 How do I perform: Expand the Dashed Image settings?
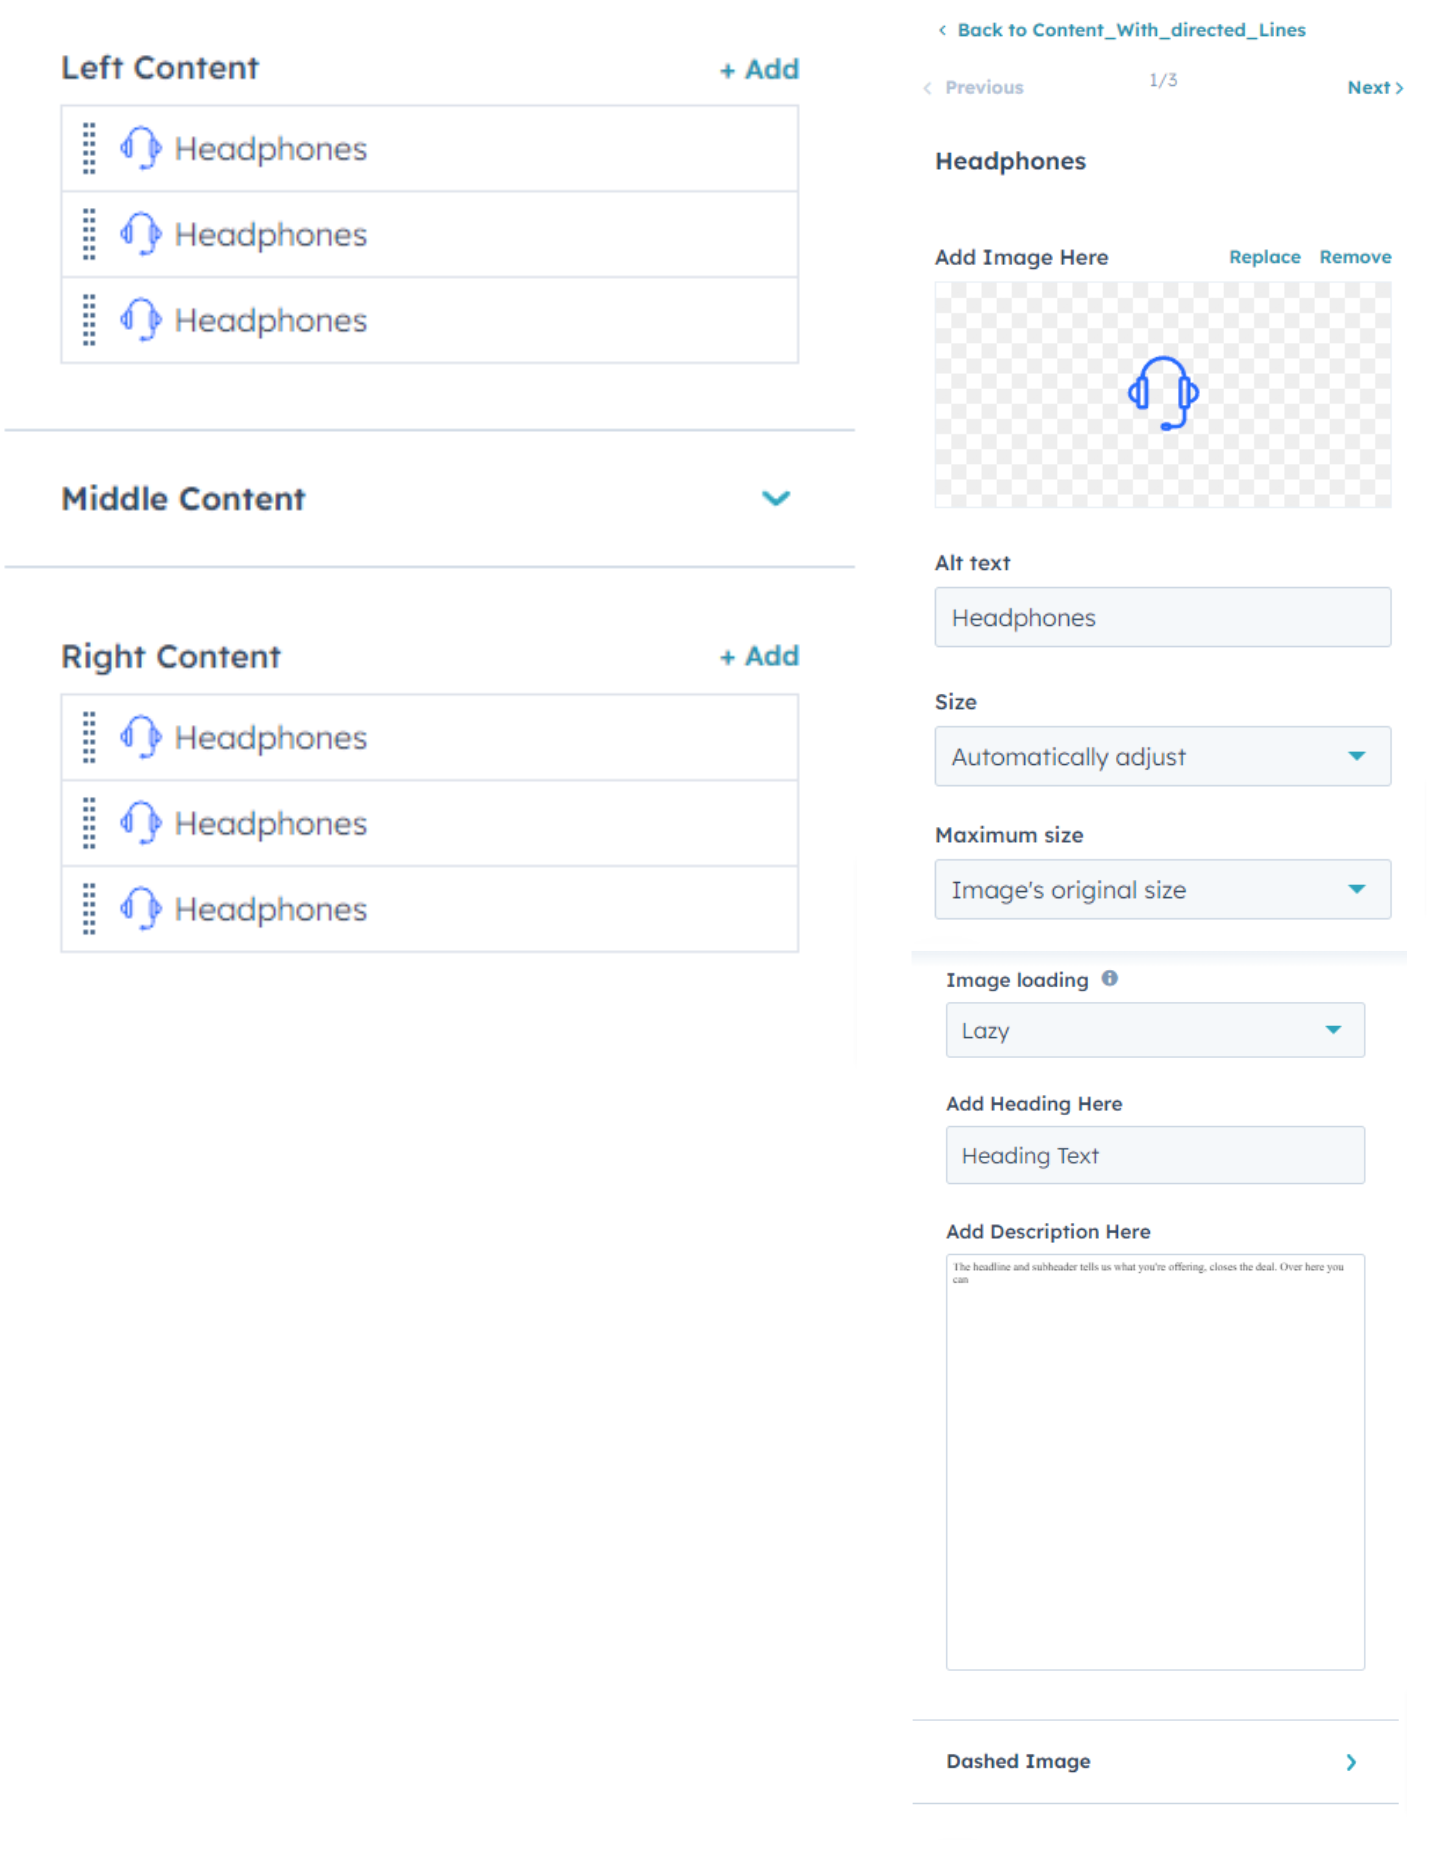tap(1350, 1763)
